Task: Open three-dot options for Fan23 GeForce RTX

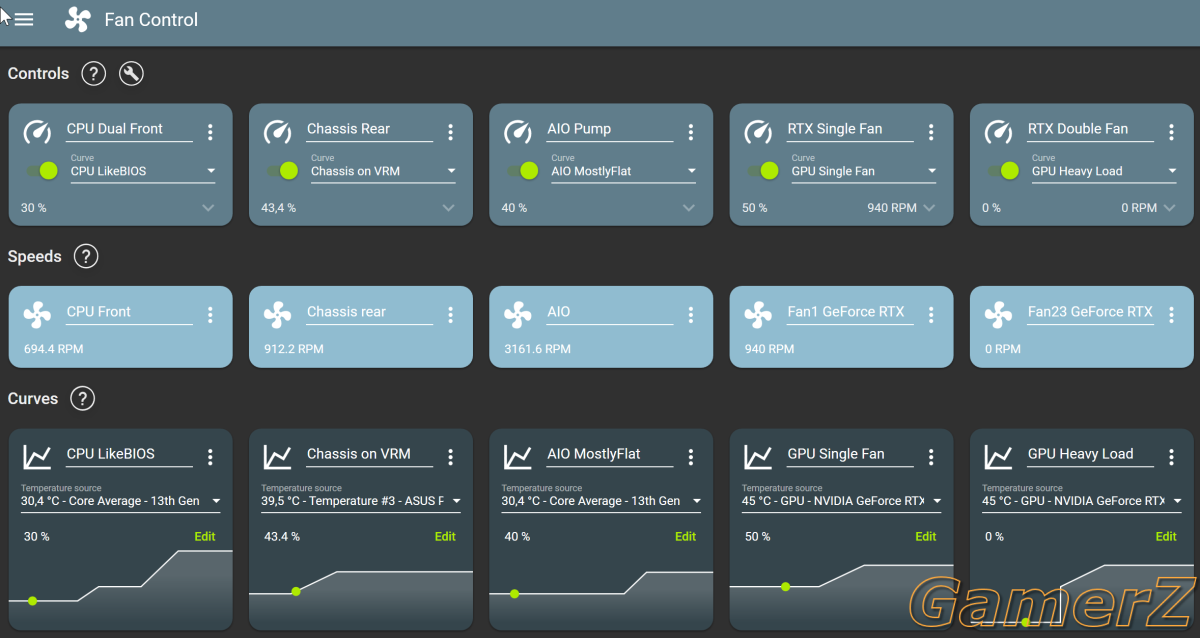Action: (1172, 315)
